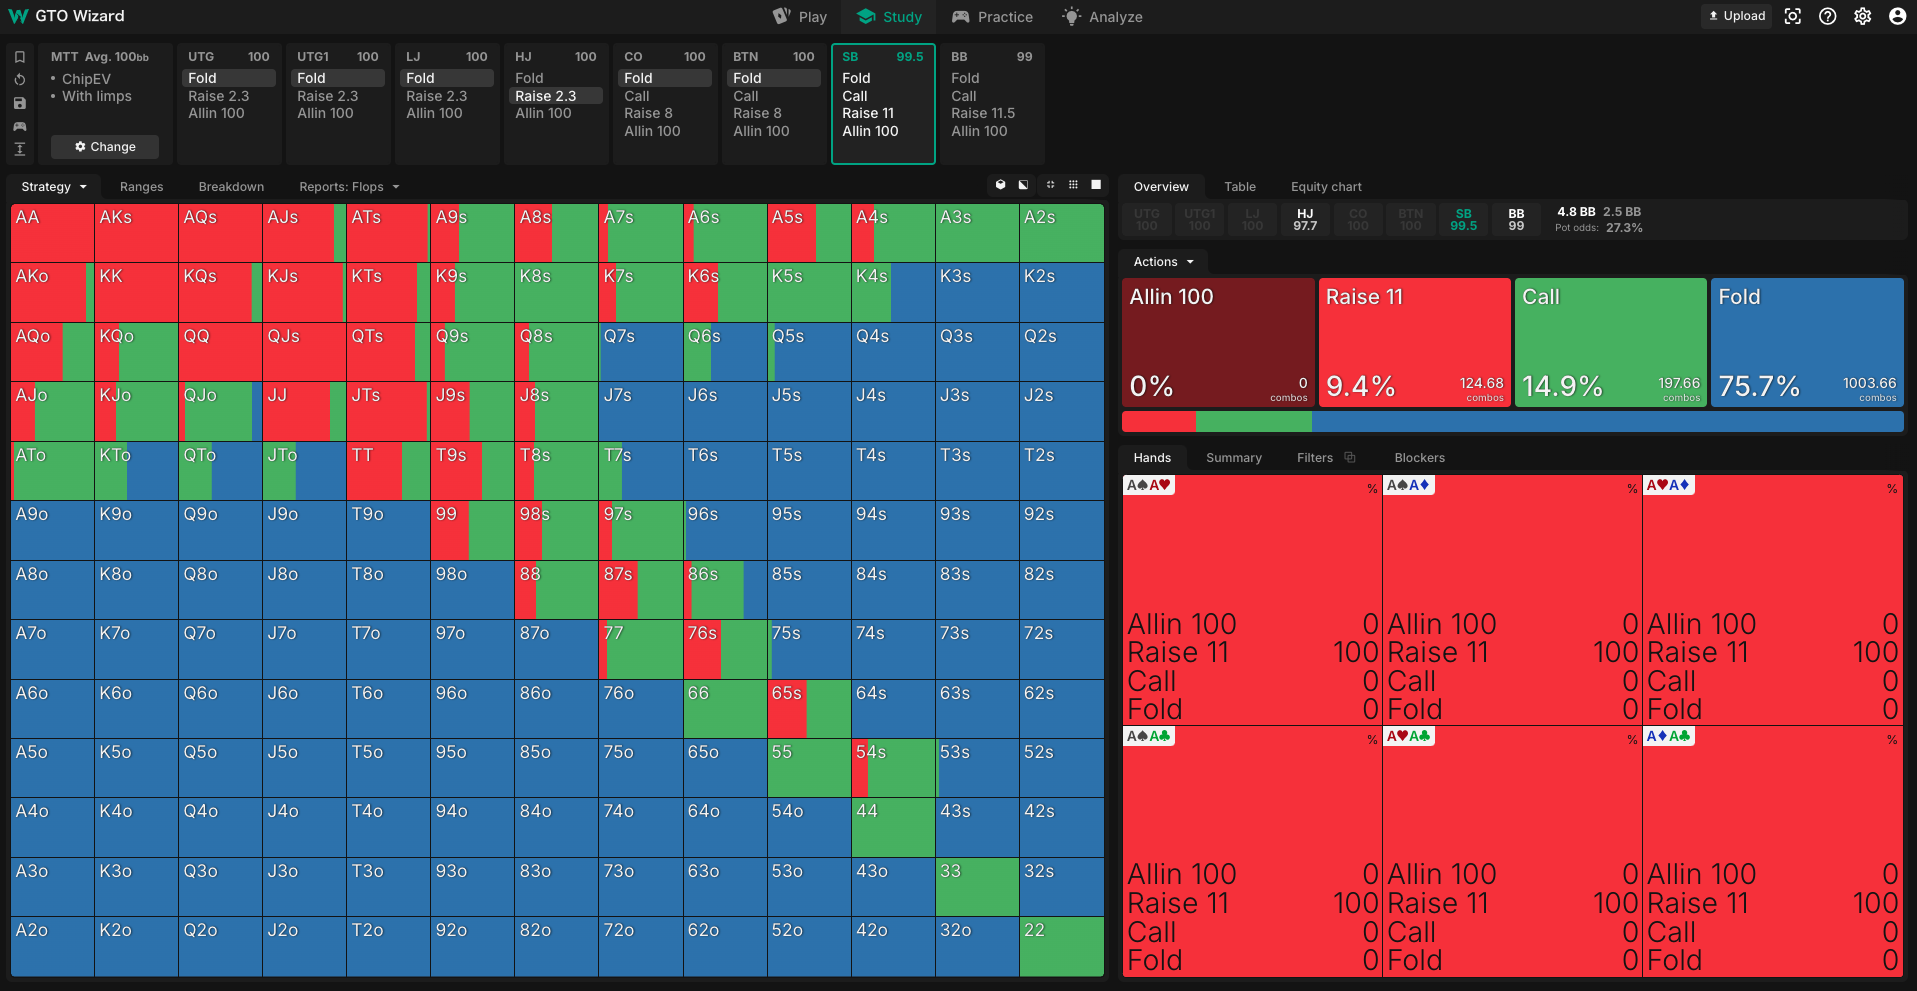The width and height of the screenshot is (1917, 991).
Task: Select Raise 11 for SB
Action: coord(883,113)
